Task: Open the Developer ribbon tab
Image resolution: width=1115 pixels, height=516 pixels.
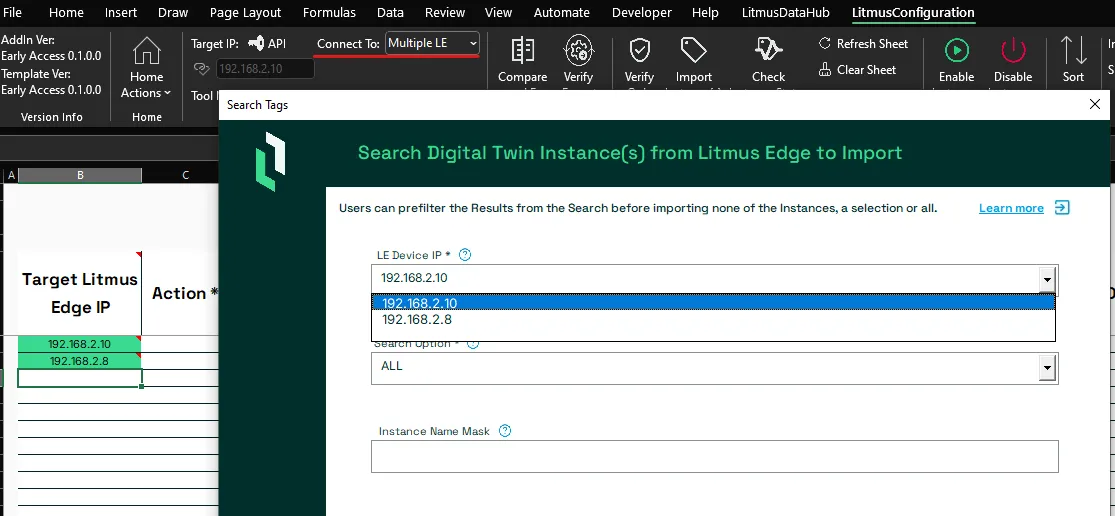Action: (641, 13)
